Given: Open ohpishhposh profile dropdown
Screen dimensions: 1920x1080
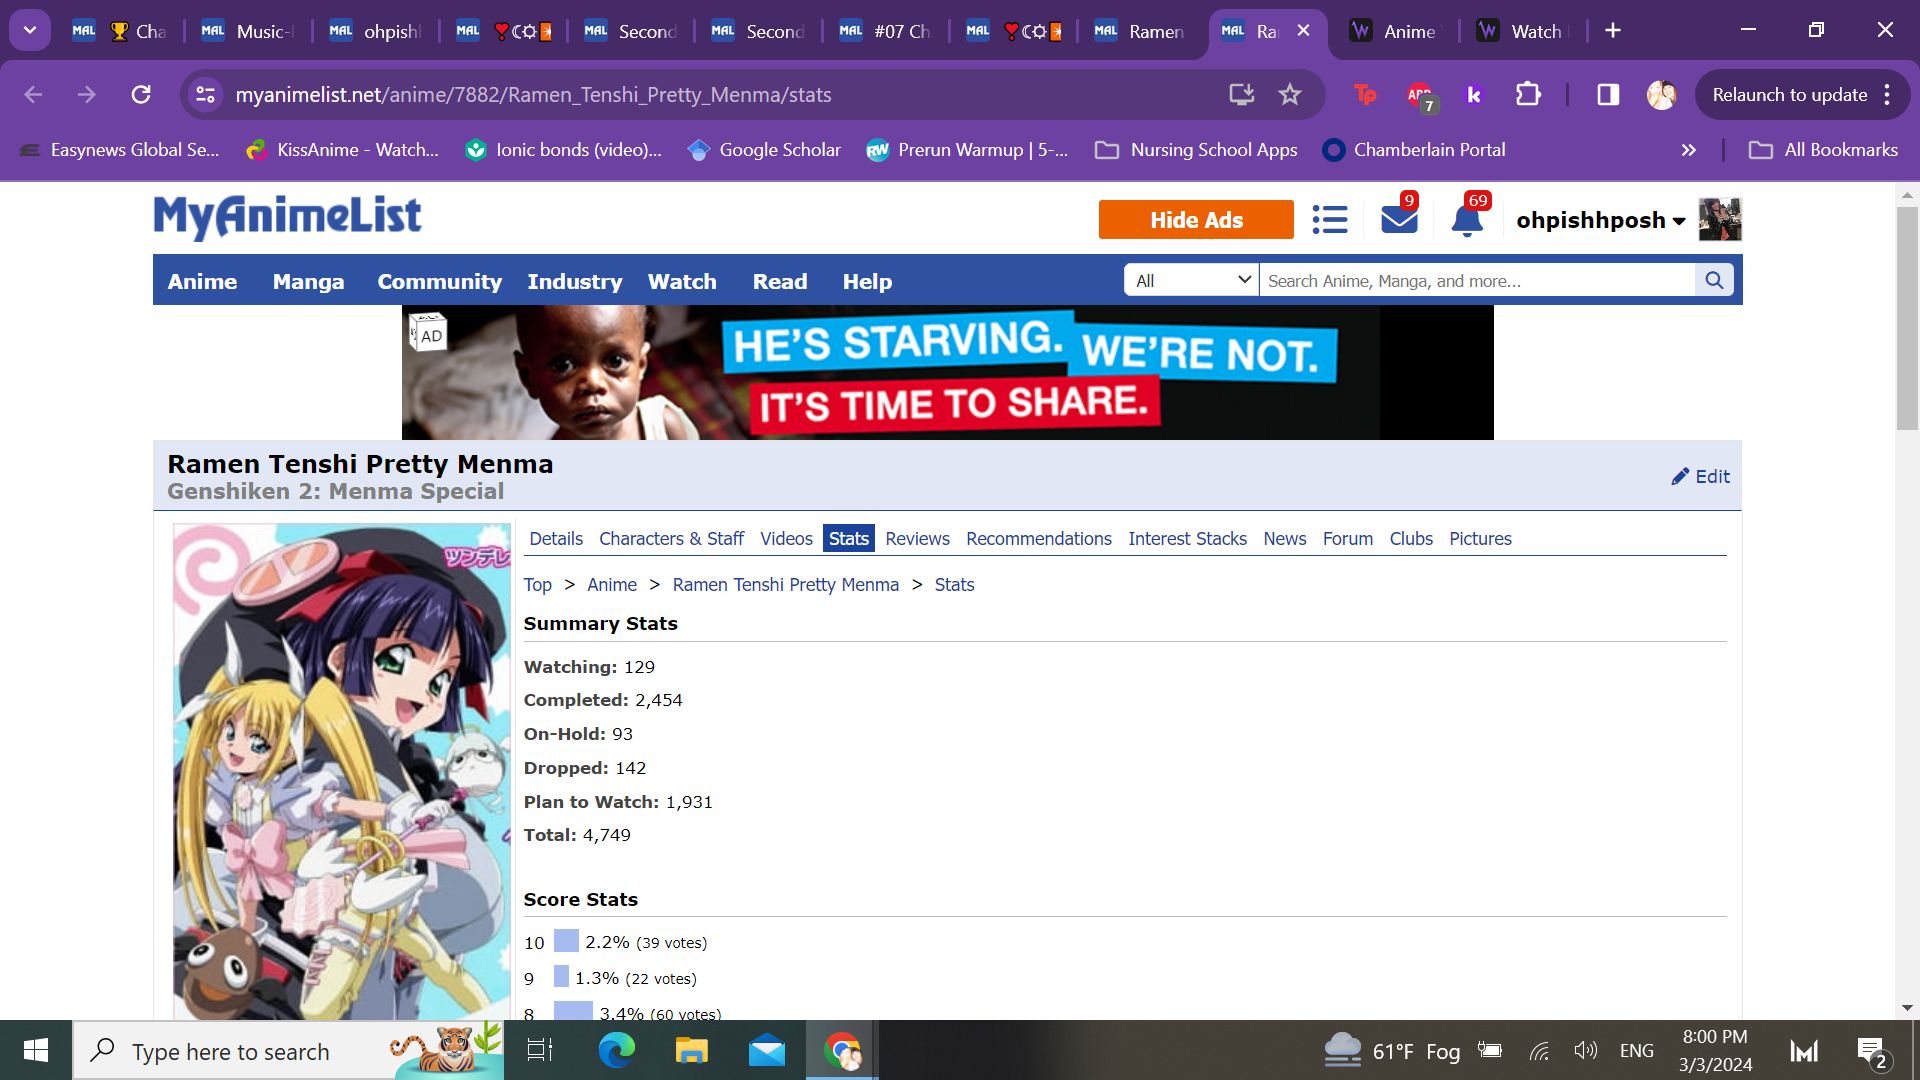Looking at the screenshot, I should [1600, 220].
